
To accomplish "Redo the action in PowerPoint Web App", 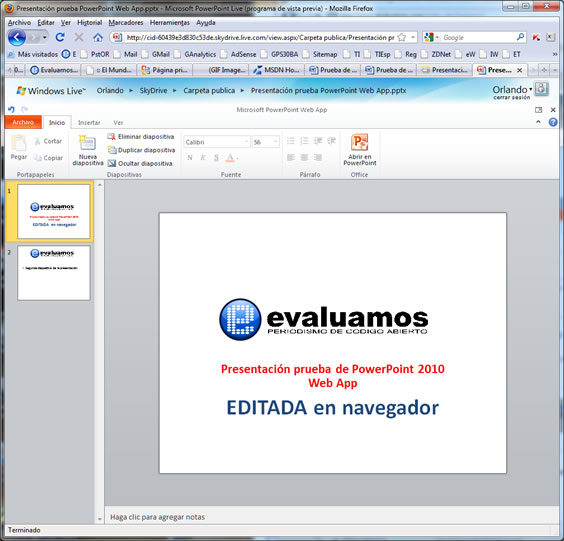I will coord(24,109).
